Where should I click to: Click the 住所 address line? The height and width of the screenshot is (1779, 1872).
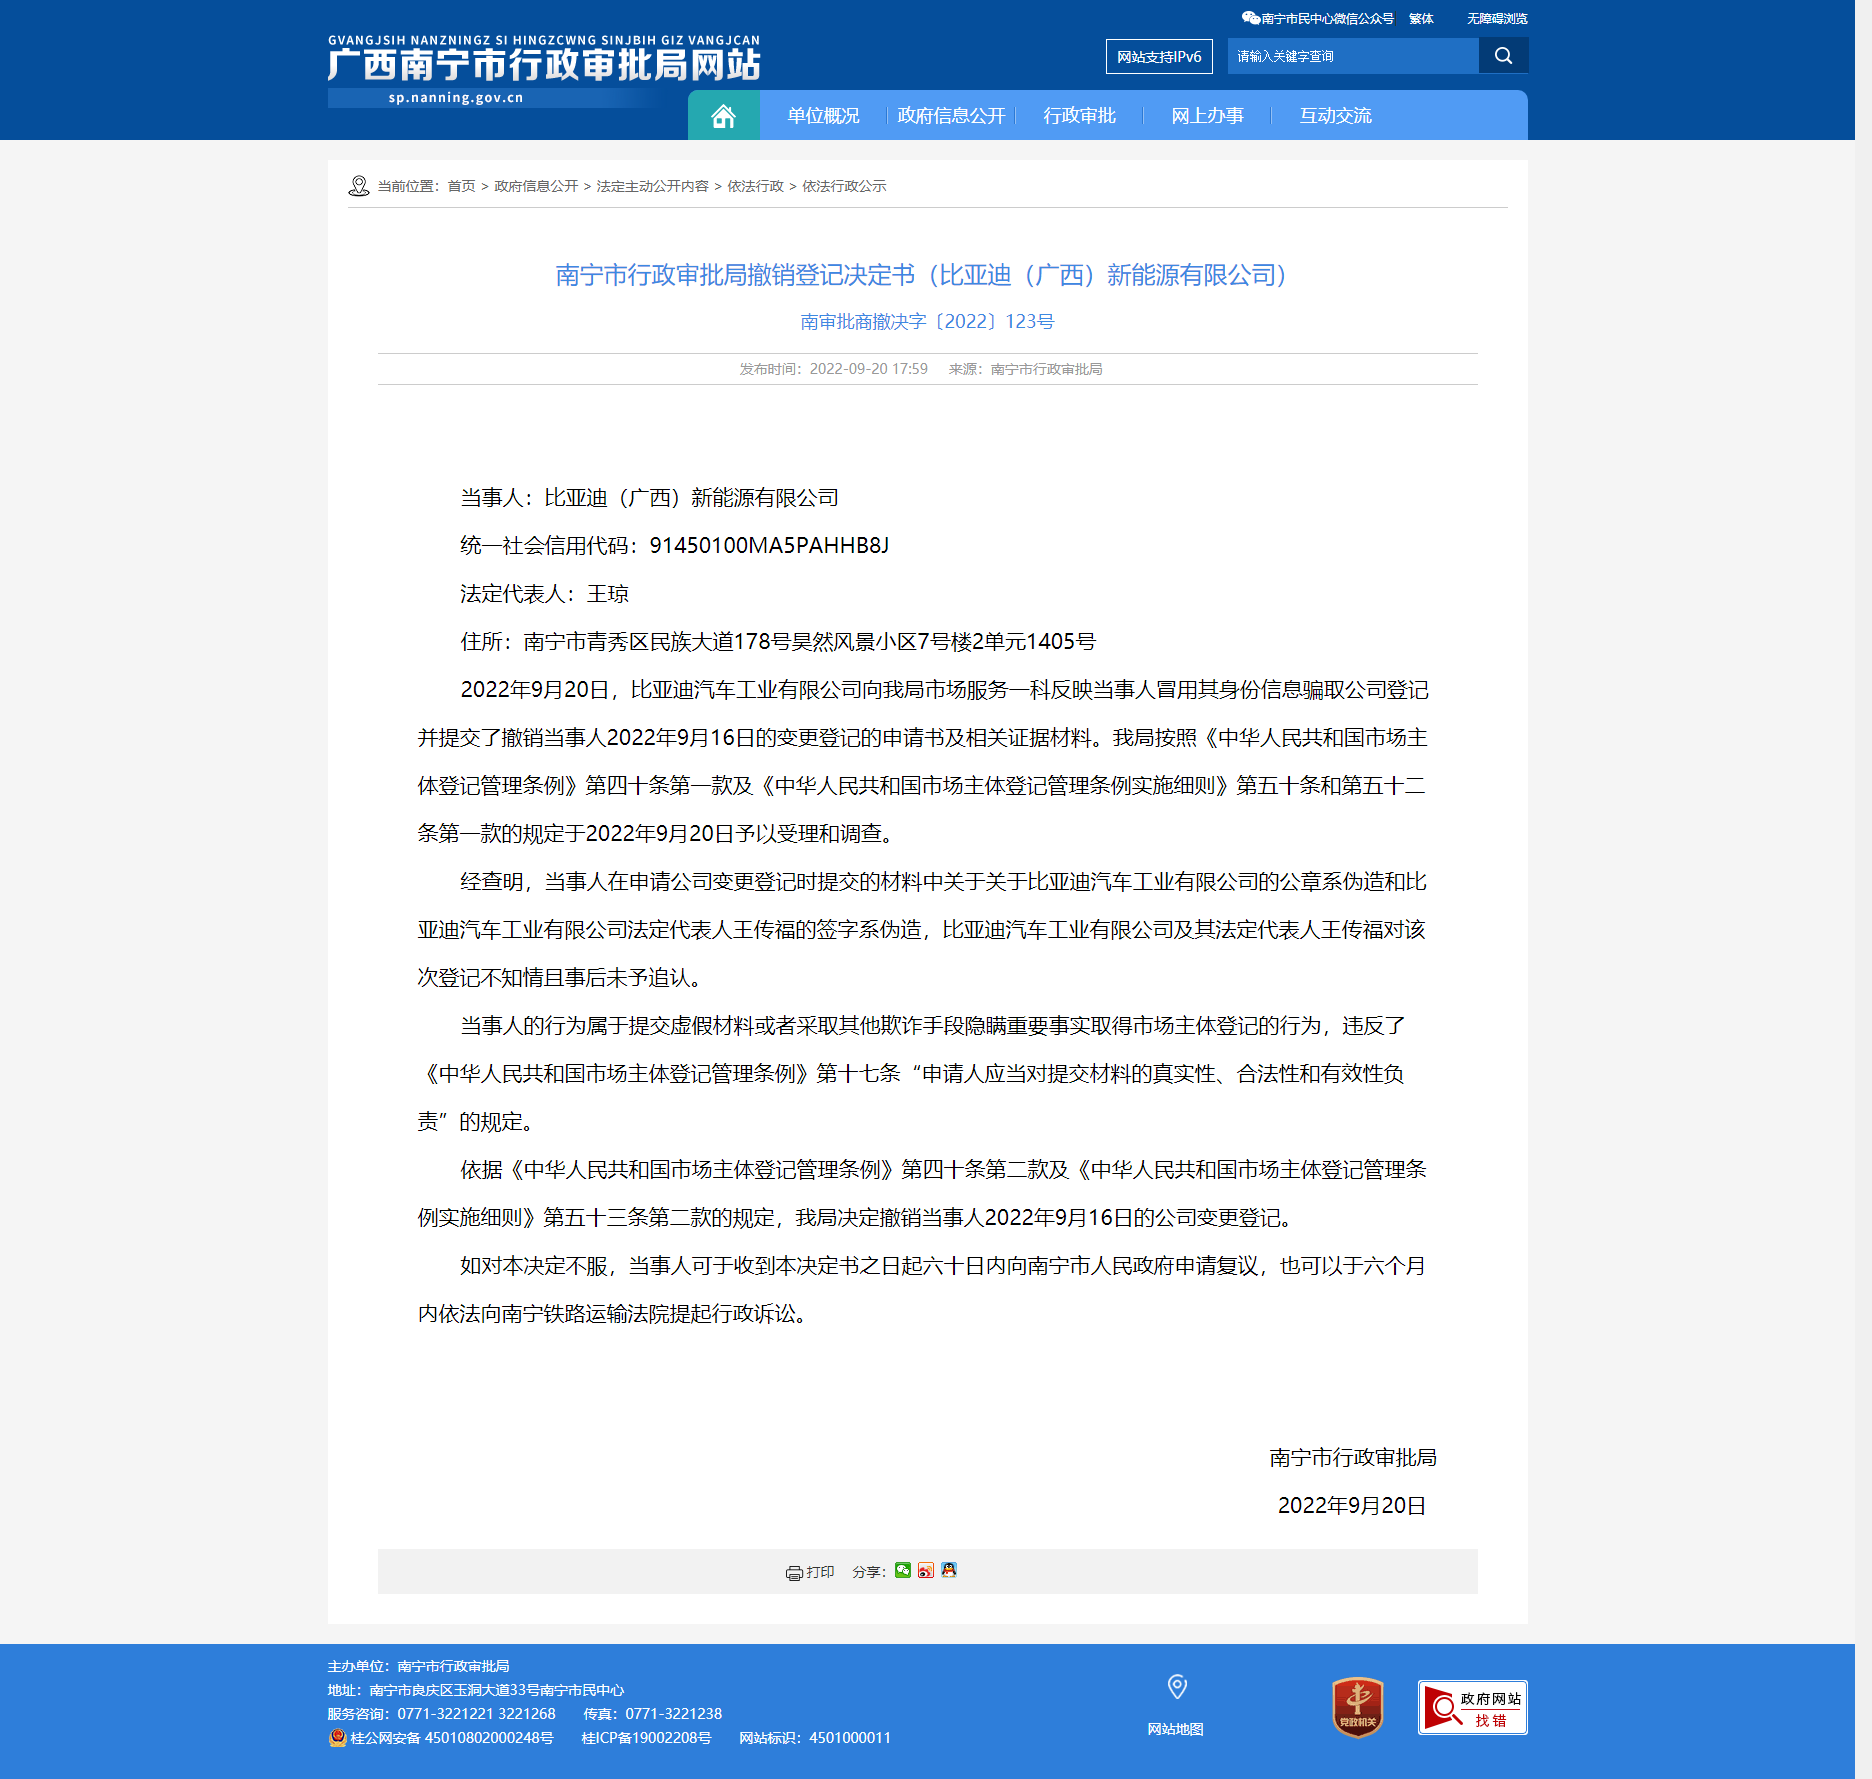pyautogui.click(x=778, y=641)
